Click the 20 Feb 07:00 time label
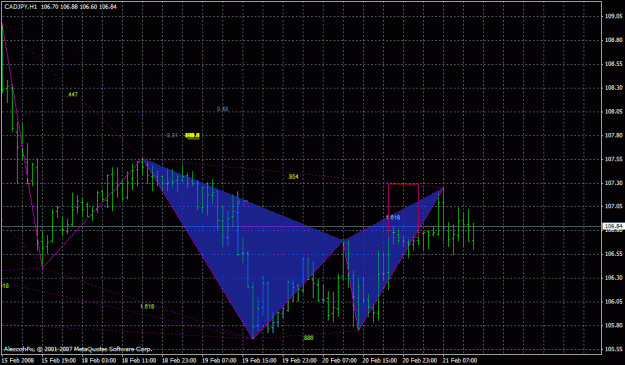Image resolution: width=625 pixels, height=365 pixels. (x=340, y=361)
